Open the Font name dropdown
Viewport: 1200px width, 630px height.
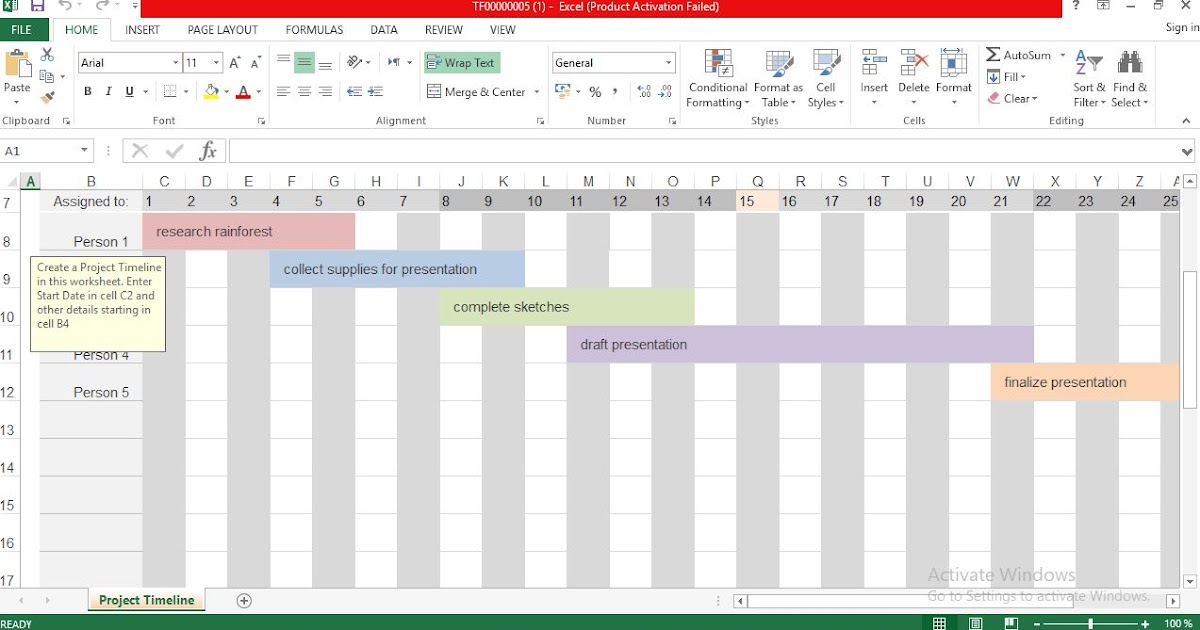click(x=175, y=63)
